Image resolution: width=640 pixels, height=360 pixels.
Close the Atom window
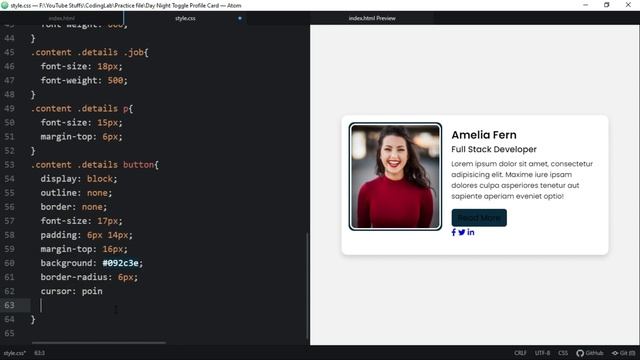click(628, 5)
